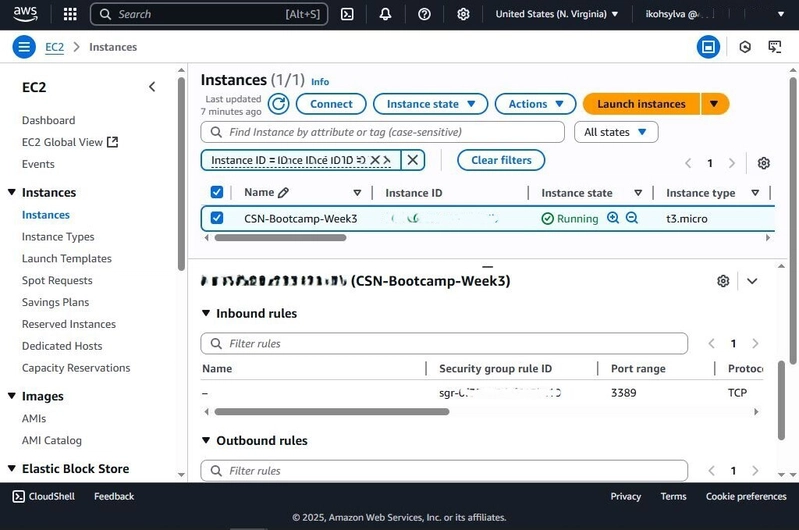Follow the EC2 breadcrumb link
The height and width of the screenshot is (530, 799).
click(x=55, y=47)
